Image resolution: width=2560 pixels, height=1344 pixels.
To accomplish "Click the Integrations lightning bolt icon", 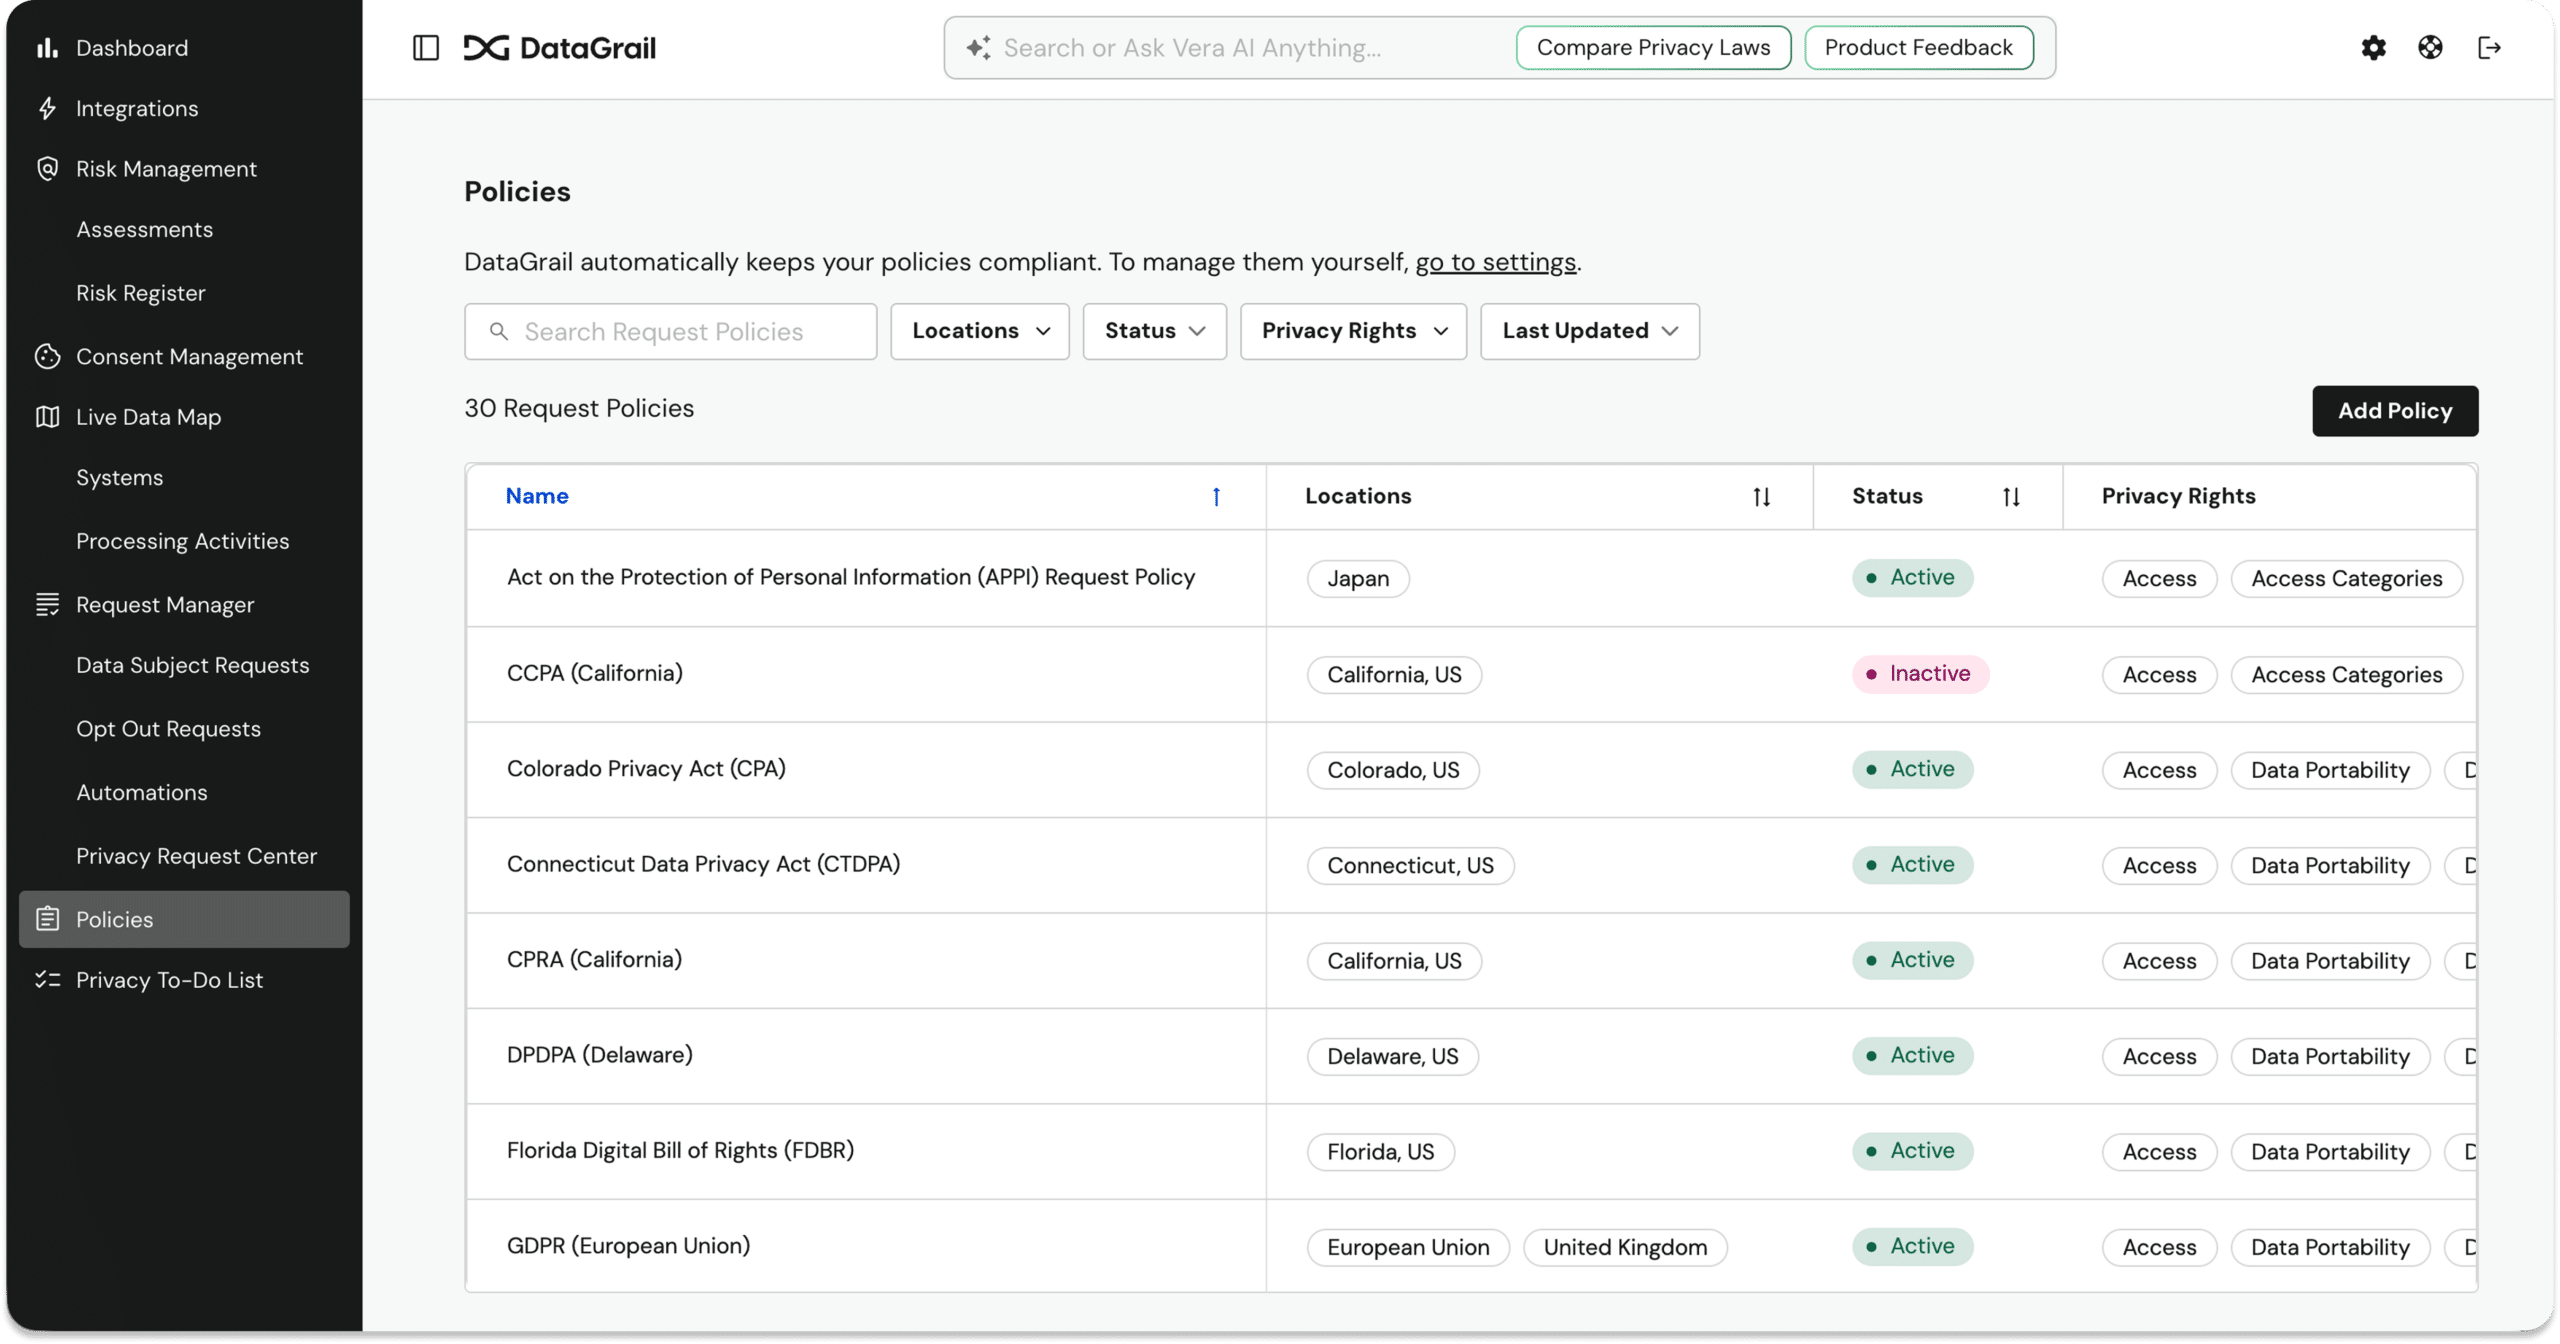I will [47, 108].
